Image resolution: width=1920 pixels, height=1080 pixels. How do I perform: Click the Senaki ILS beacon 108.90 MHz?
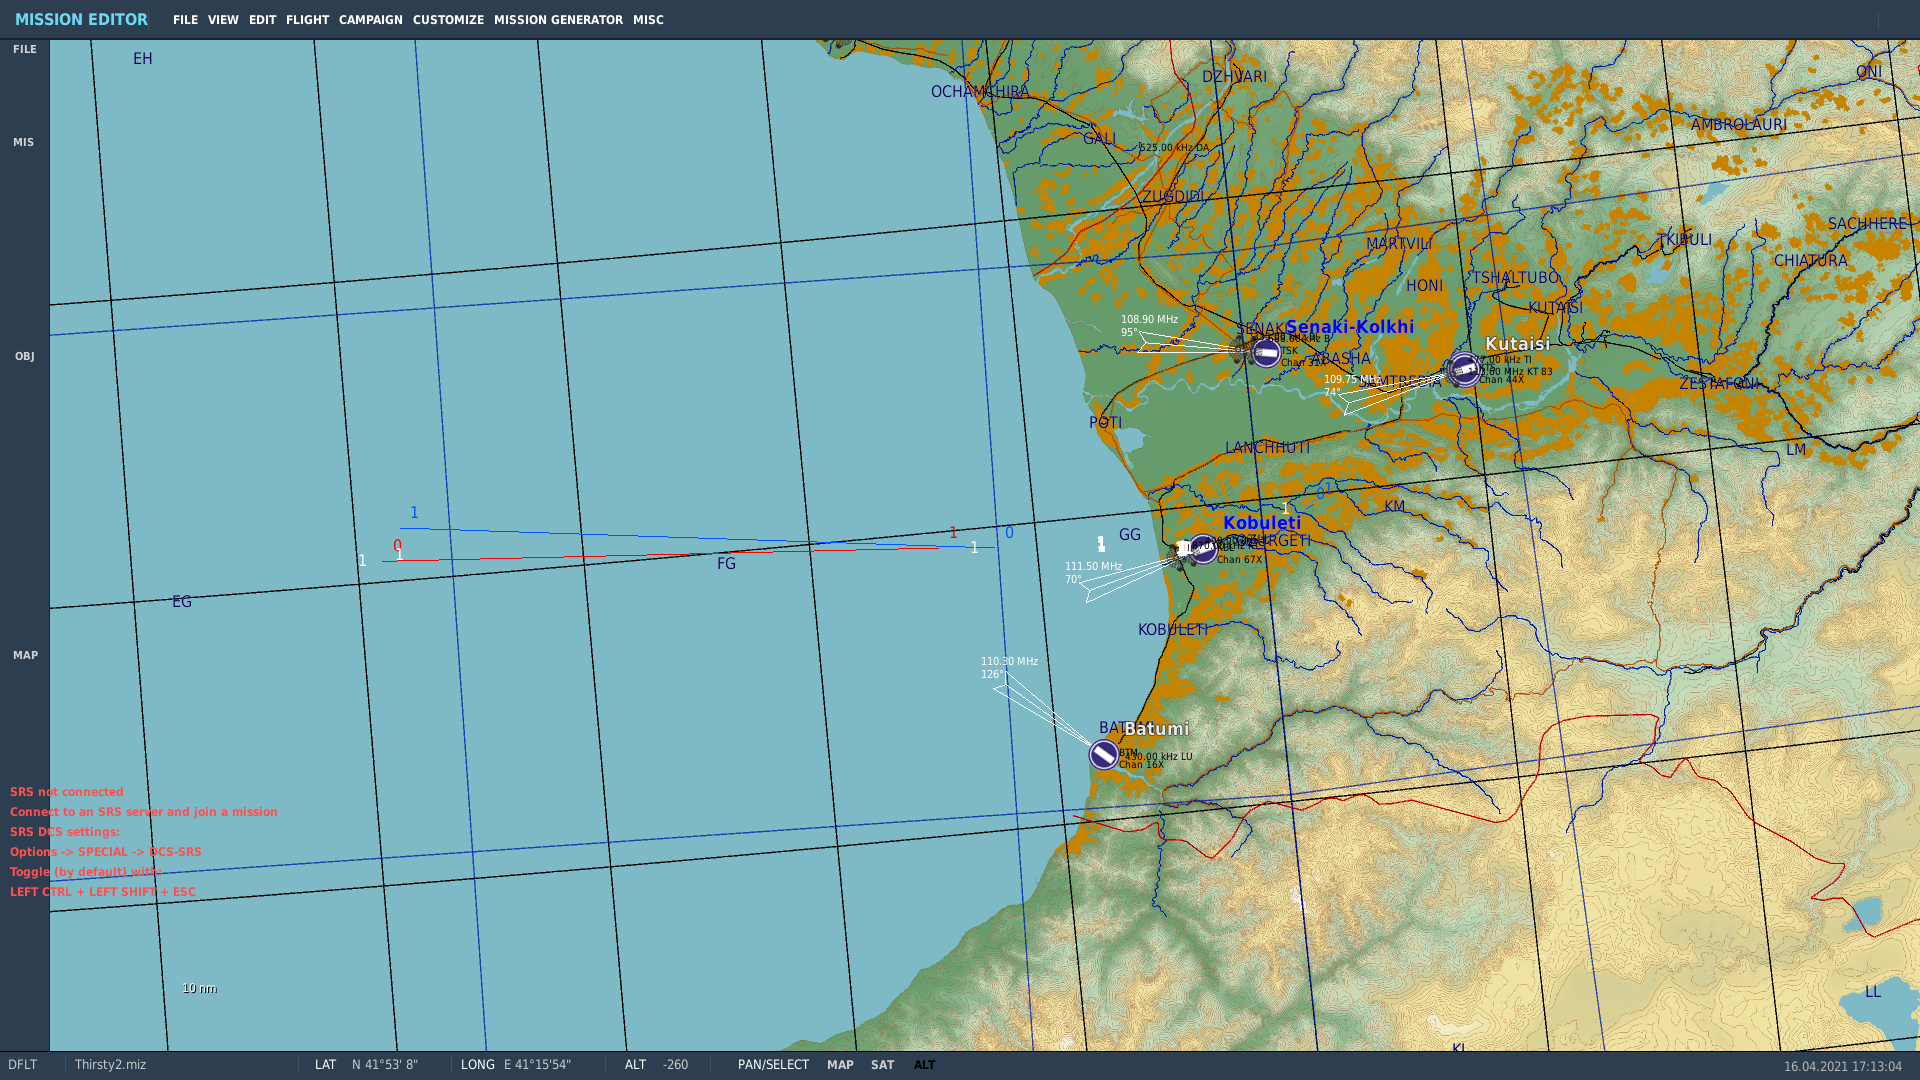[1149, 320]
